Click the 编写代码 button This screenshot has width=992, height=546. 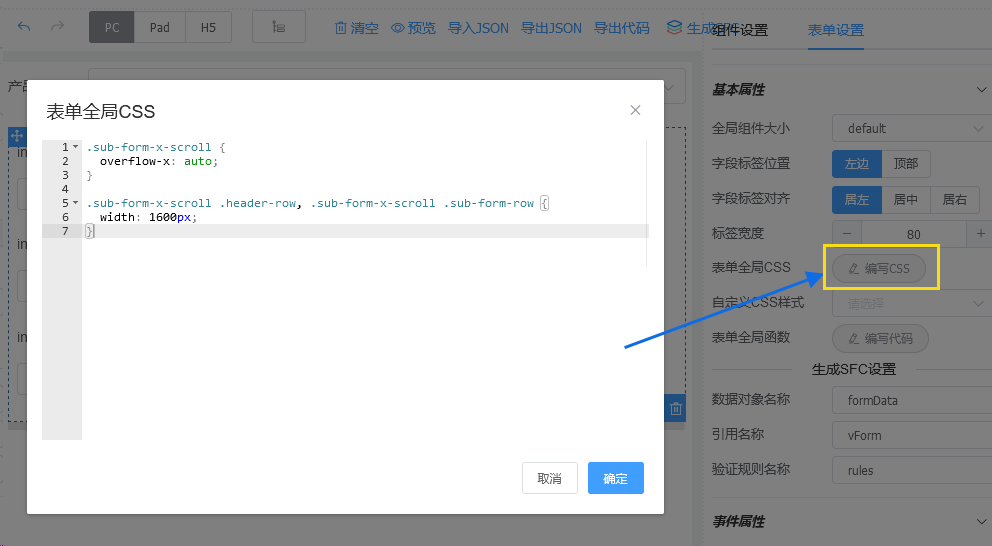pos(880,338)
